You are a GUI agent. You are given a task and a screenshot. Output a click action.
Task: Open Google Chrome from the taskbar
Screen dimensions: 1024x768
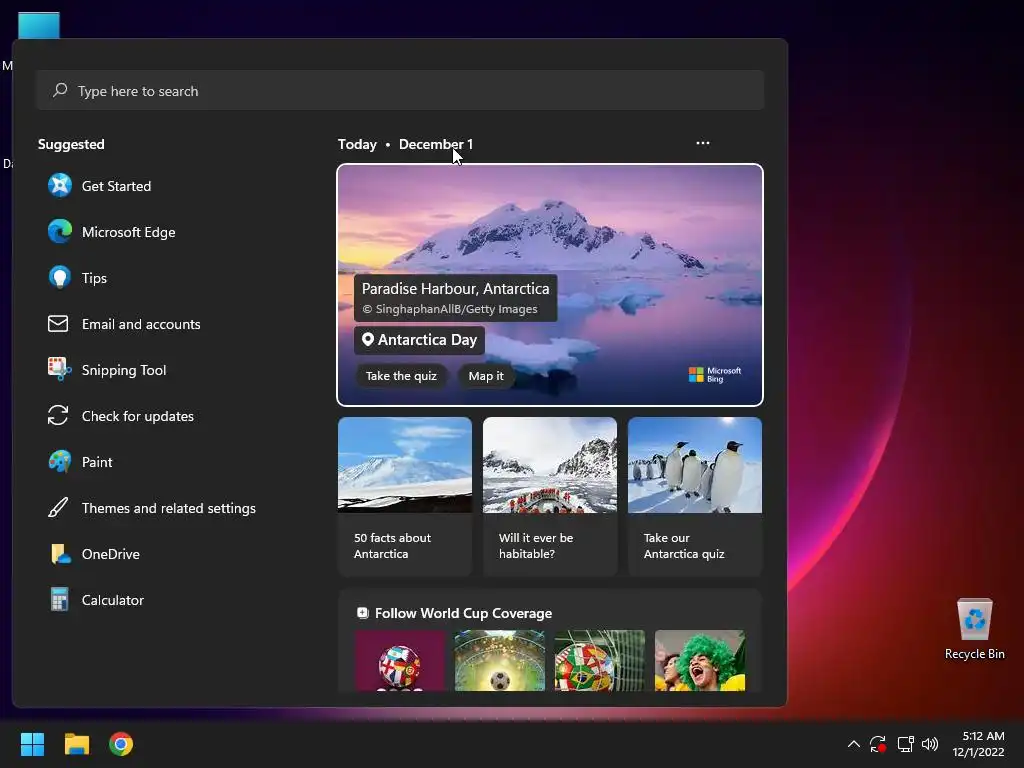pos(121,744)
